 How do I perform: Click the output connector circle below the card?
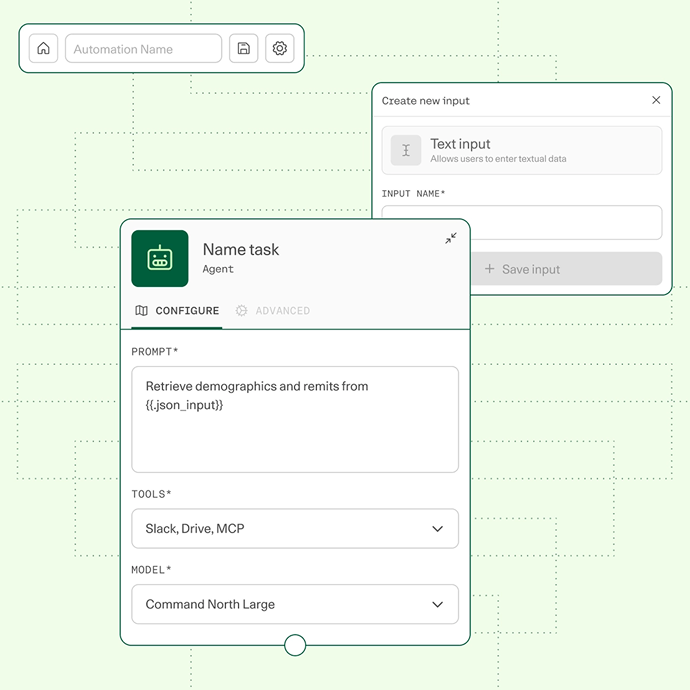coord(295,645)
